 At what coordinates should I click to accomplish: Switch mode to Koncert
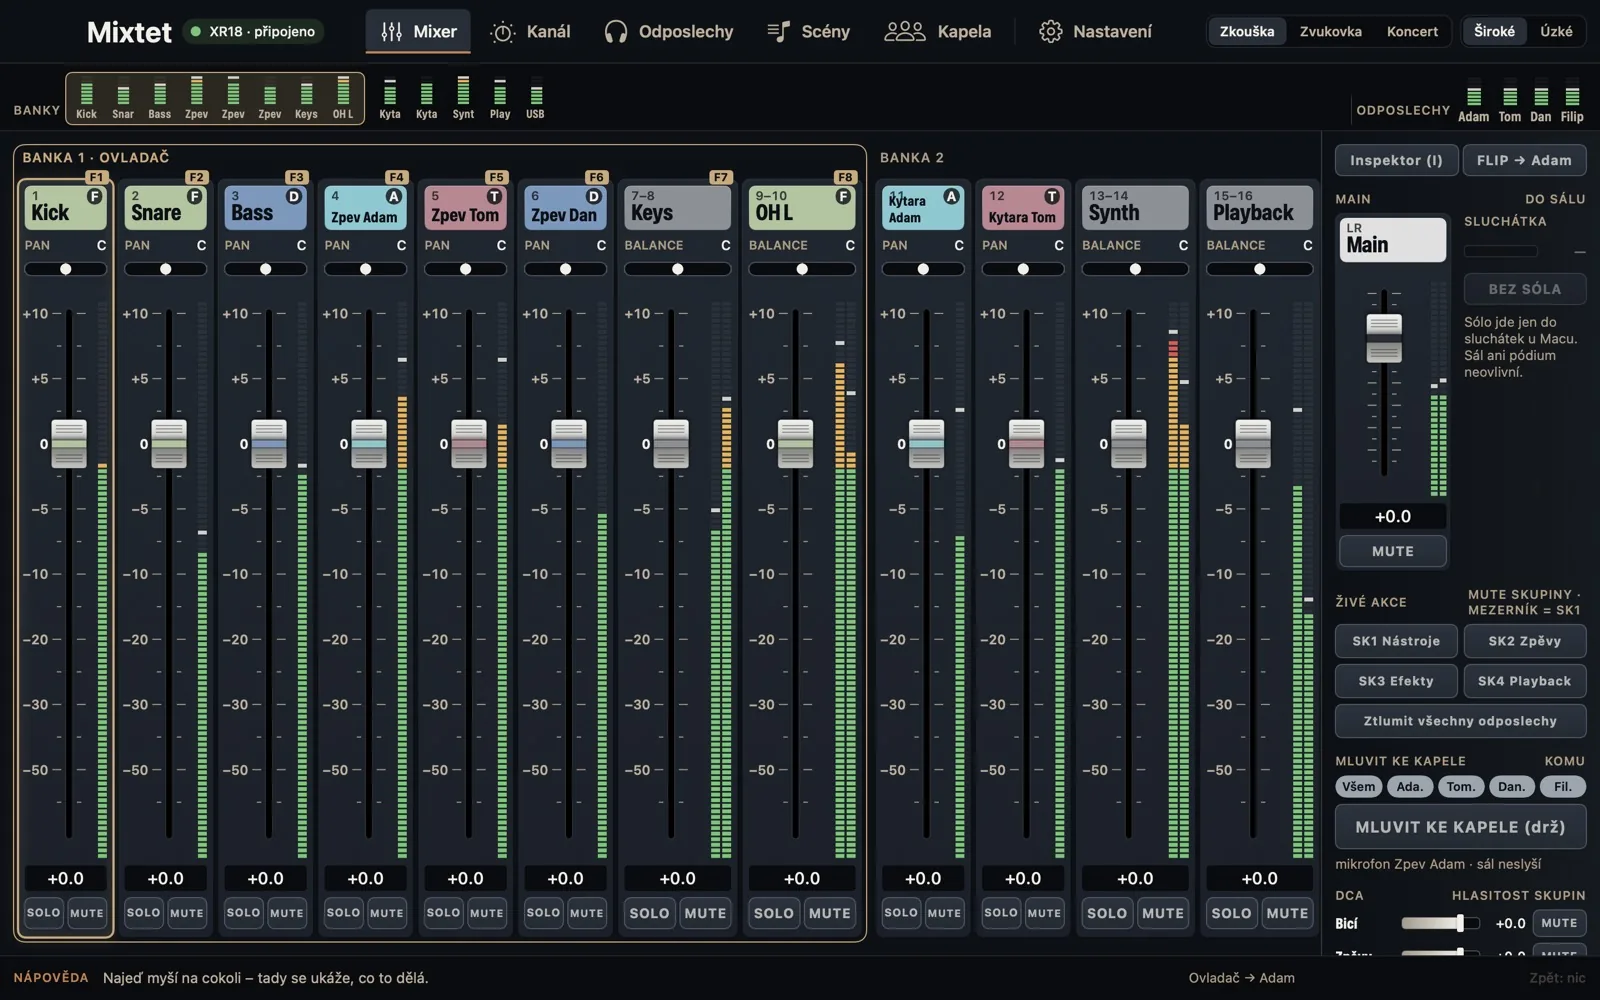[x=1412, y=31]
